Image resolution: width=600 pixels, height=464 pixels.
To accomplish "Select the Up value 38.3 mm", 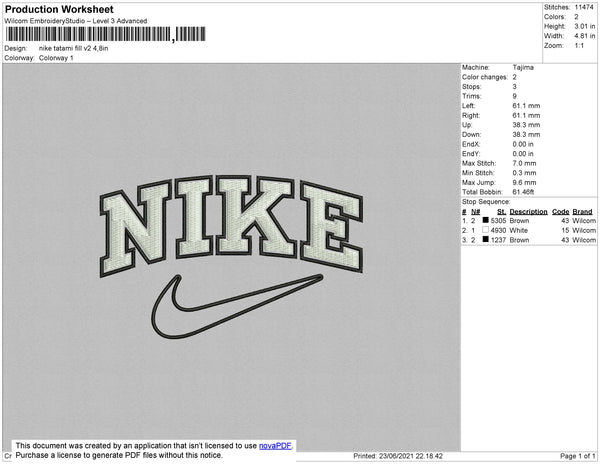I will (x=526, y=125).
